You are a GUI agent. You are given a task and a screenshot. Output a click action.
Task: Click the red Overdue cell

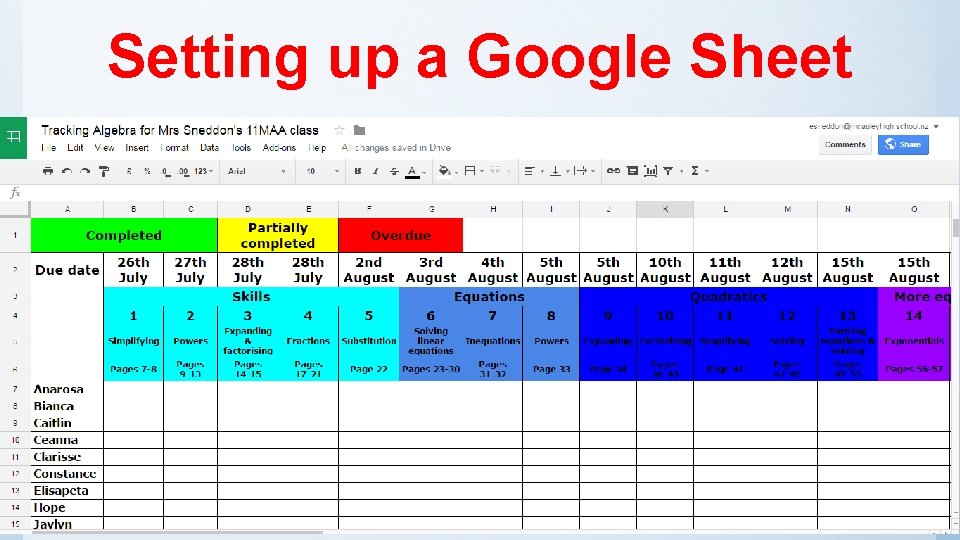pos(401,235)
